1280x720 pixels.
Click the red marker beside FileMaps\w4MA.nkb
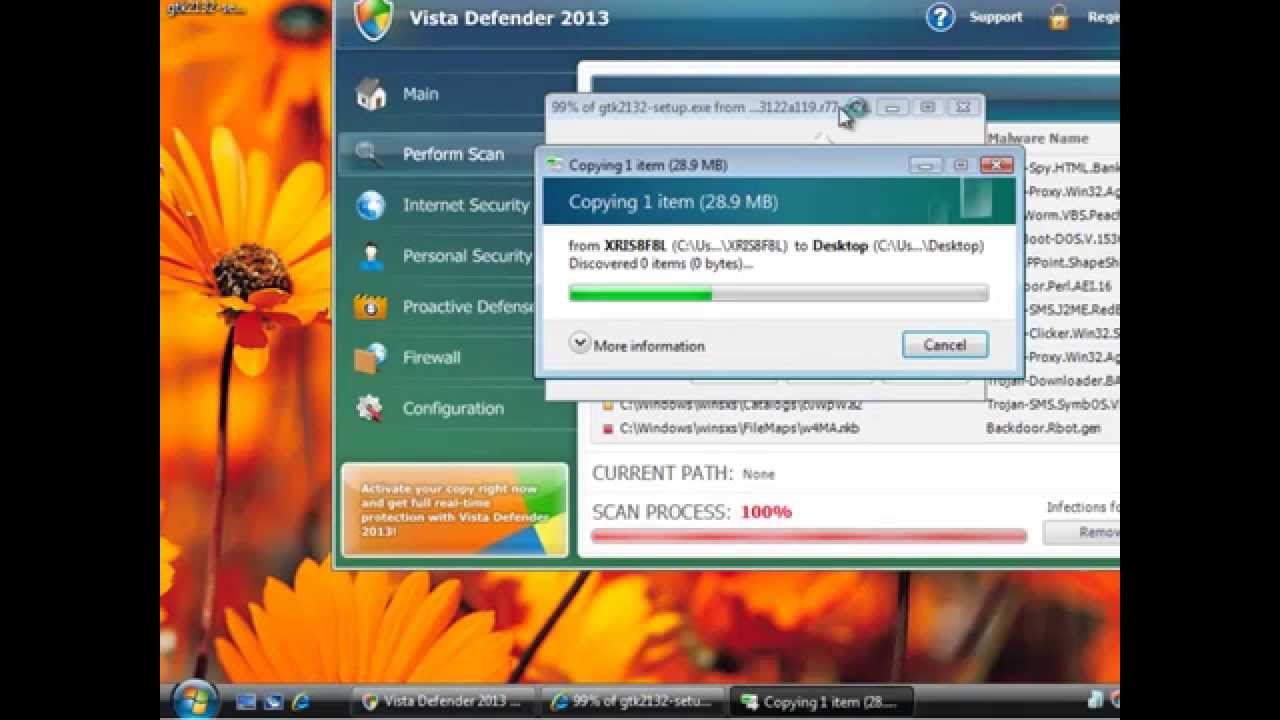tap(607, 429)
